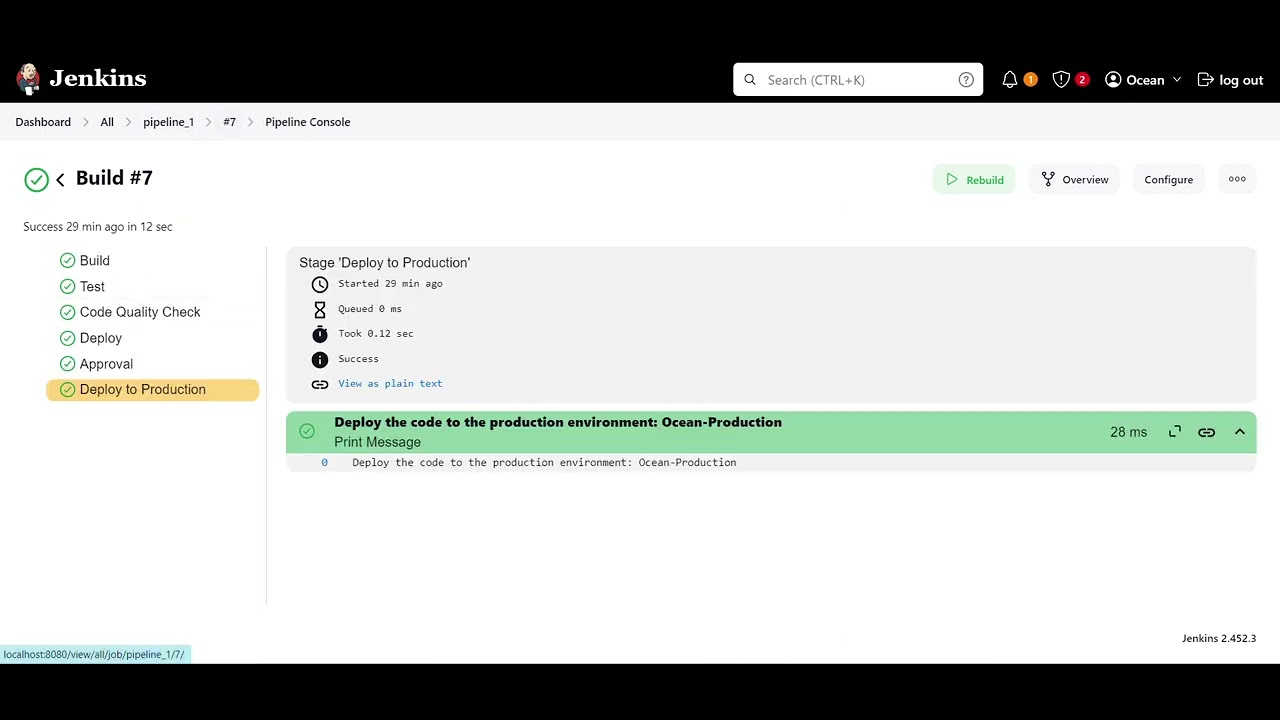Log out of Jenkins
The image size is (1280, 720).
tap(1231, 80)
